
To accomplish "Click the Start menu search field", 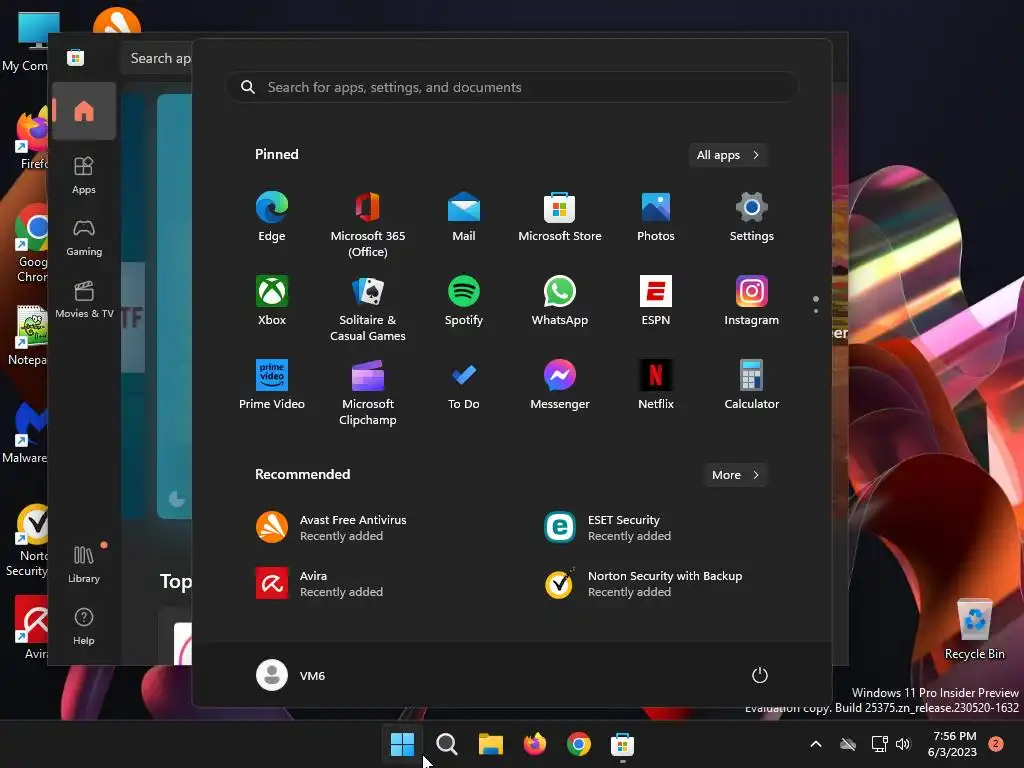I will pos(512,88).
